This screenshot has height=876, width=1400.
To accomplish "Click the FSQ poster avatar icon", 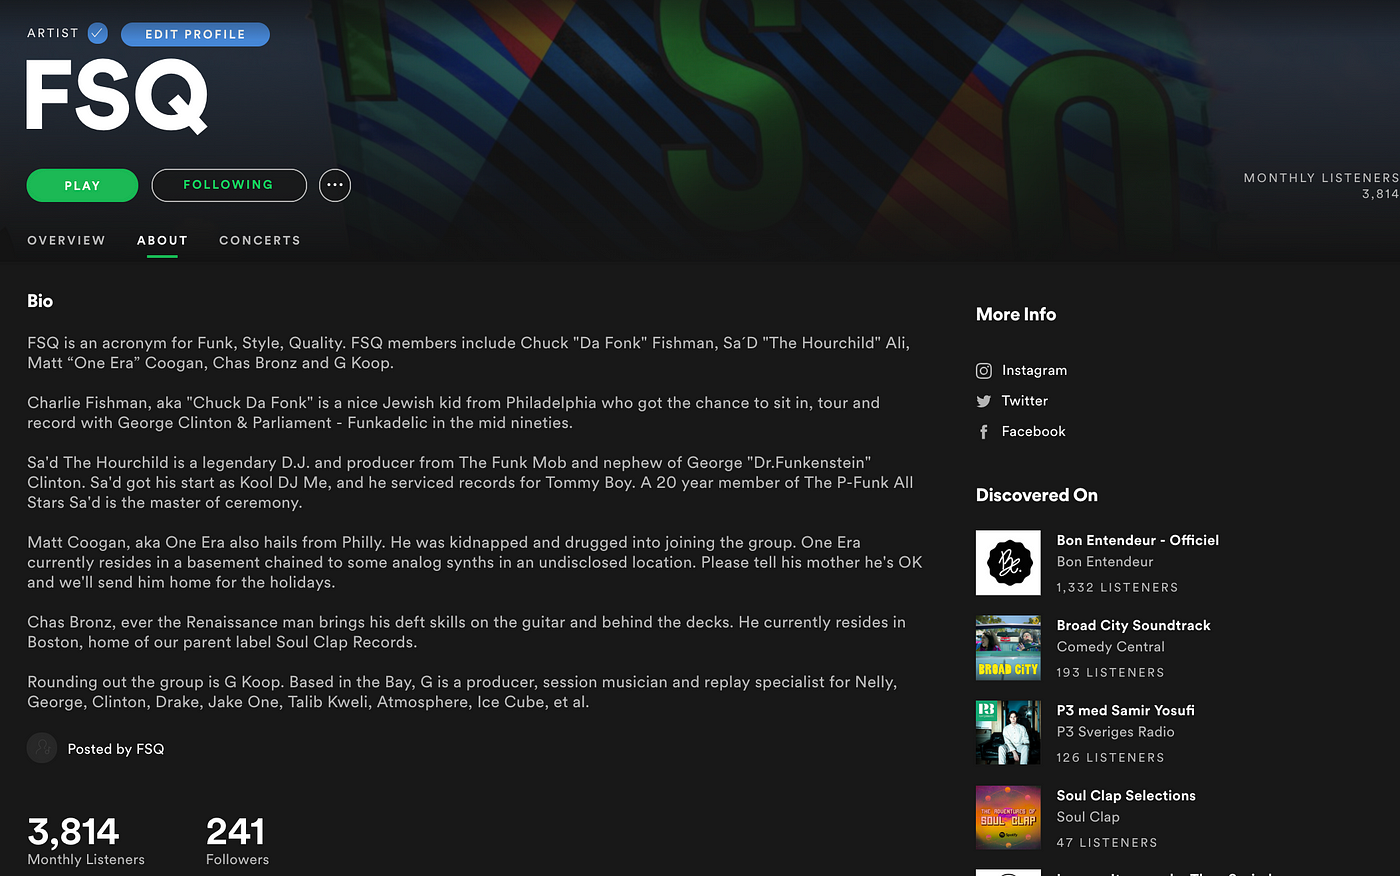I will [x=42, y=748].
